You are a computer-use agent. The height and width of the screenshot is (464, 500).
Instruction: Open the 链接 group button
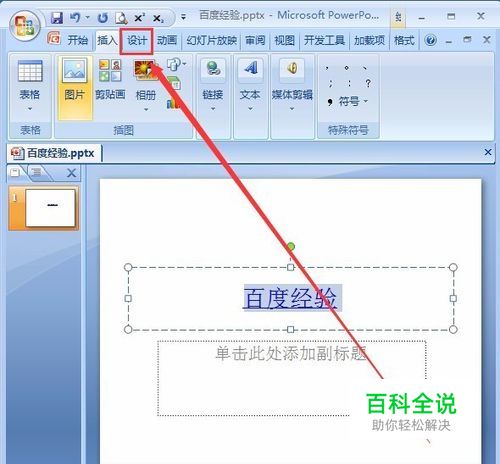point(213,86)
